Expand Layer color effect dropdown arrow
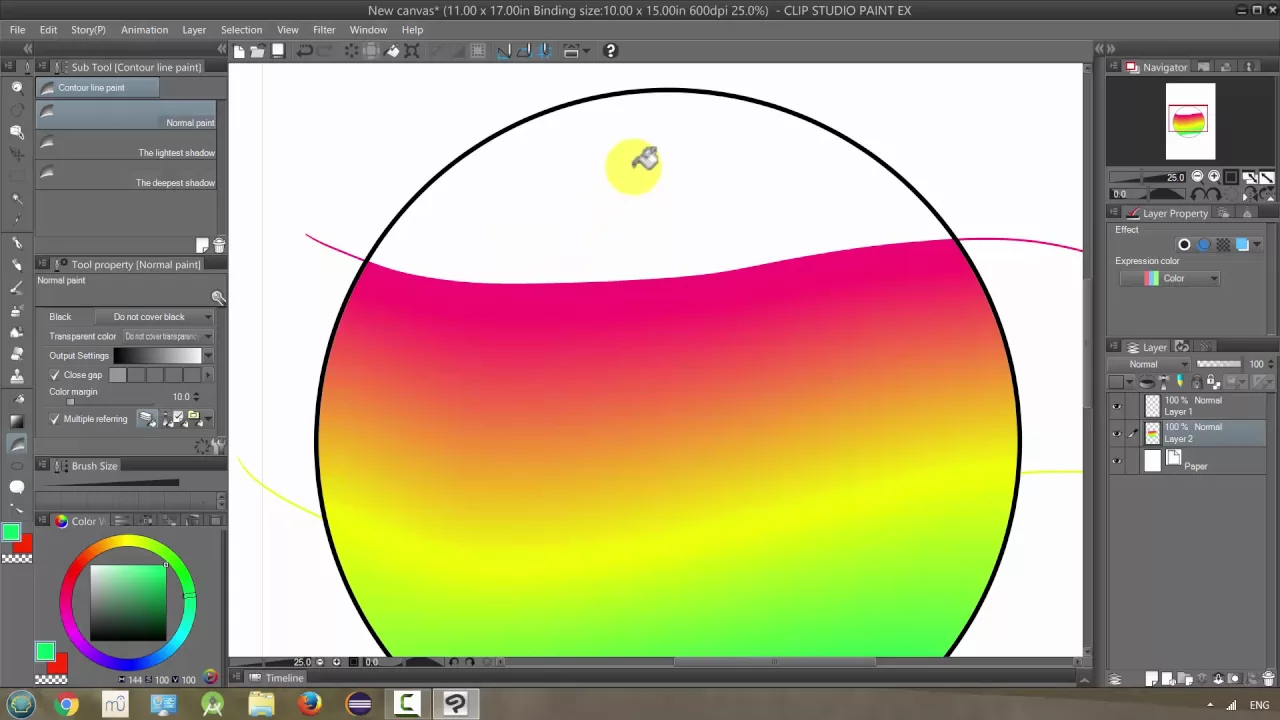The image size is (1280, 720). (x=1257, y=245)
